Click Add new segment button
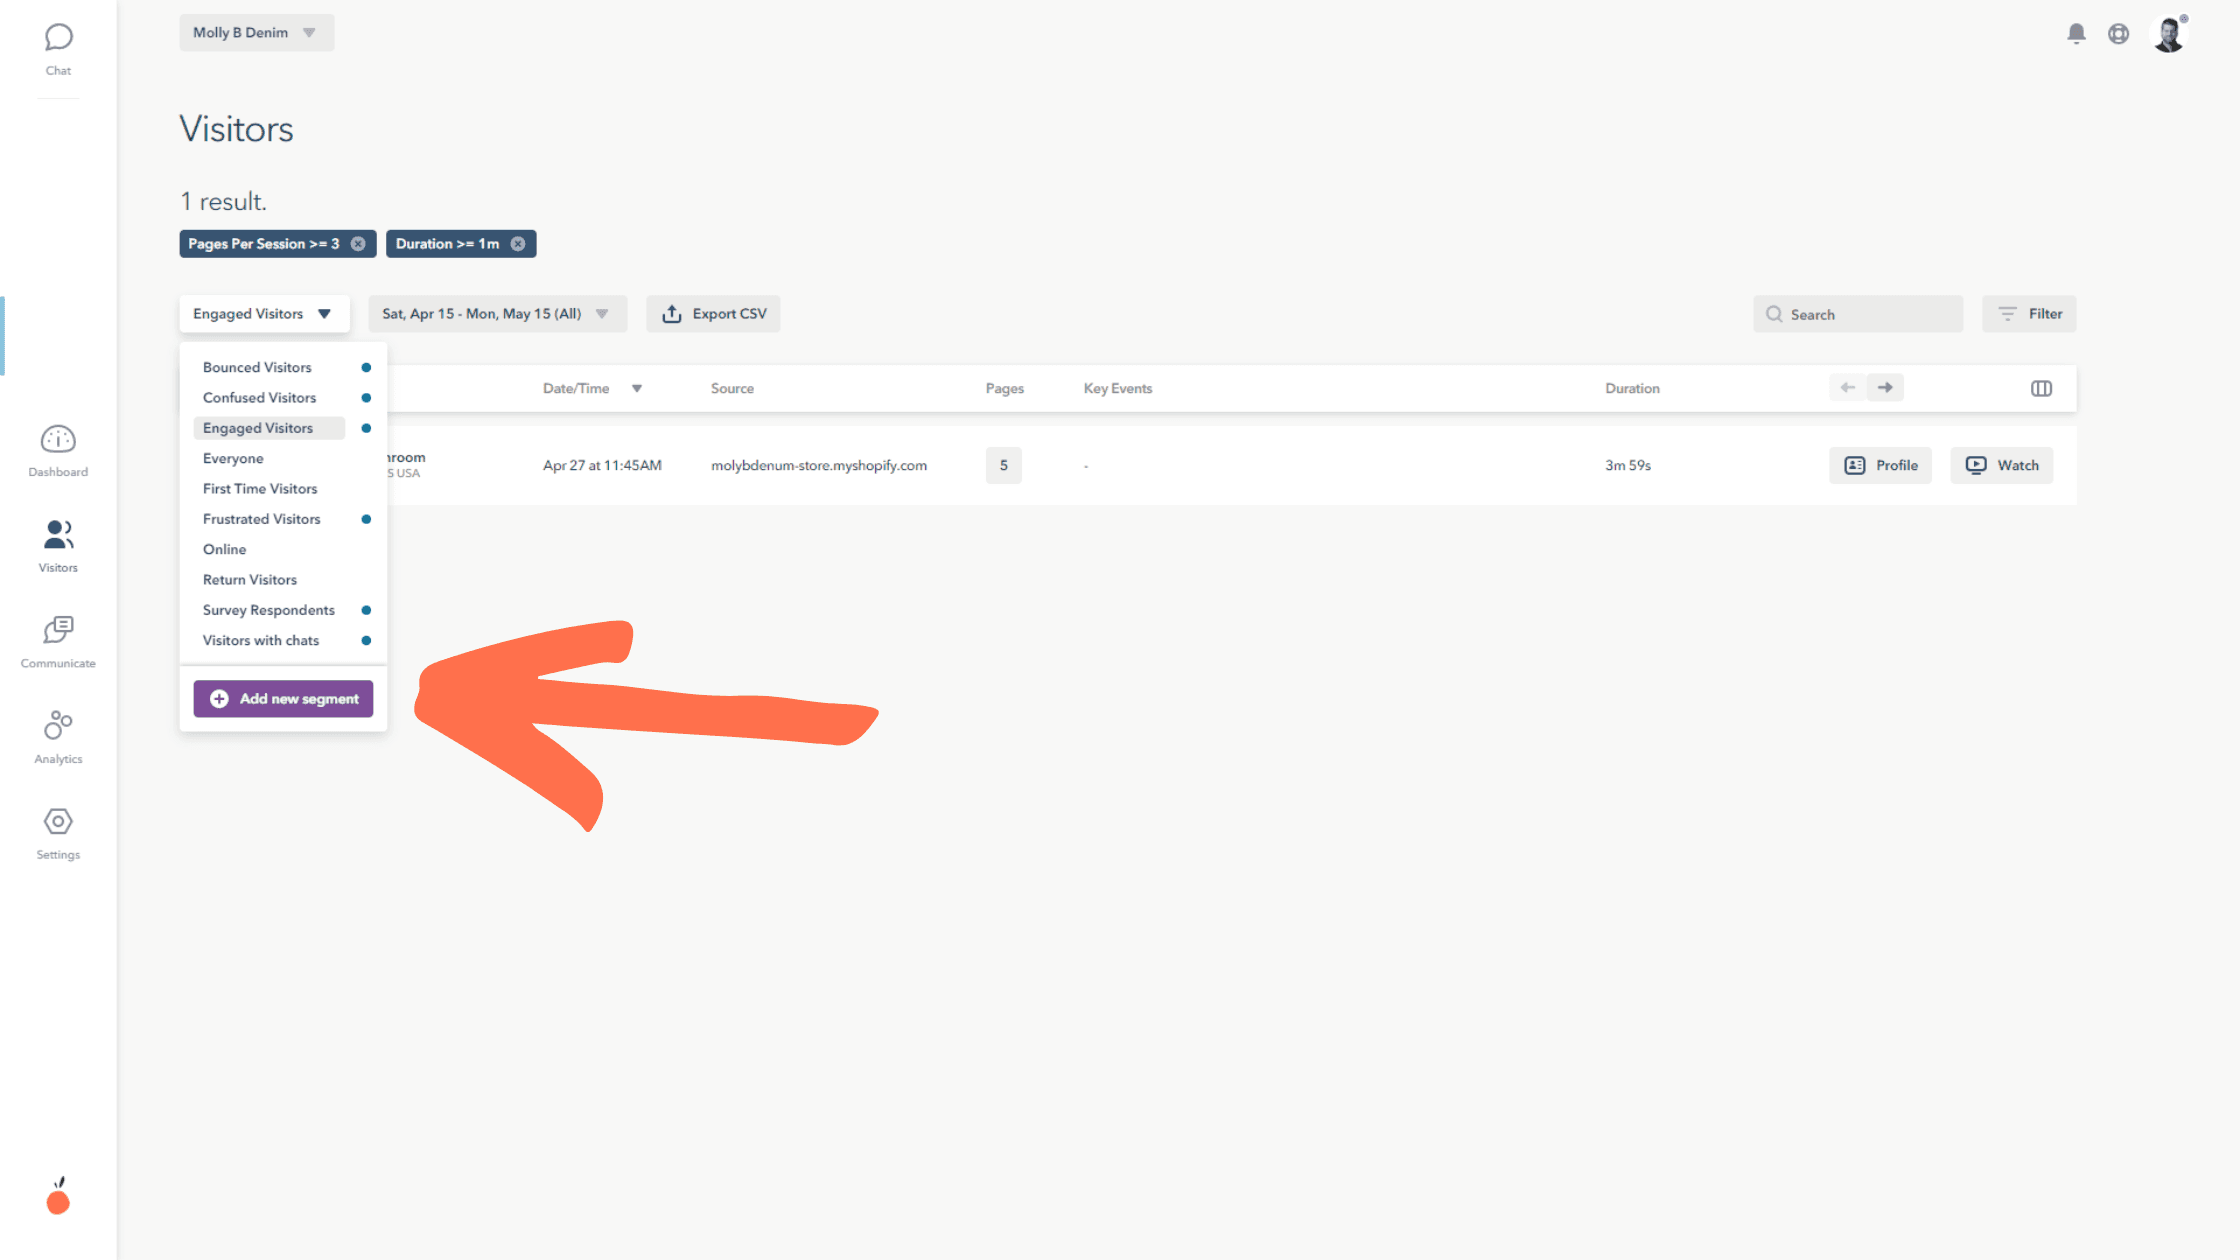This screenshot has width=2240, height=1260. click(x=283, y=699)
